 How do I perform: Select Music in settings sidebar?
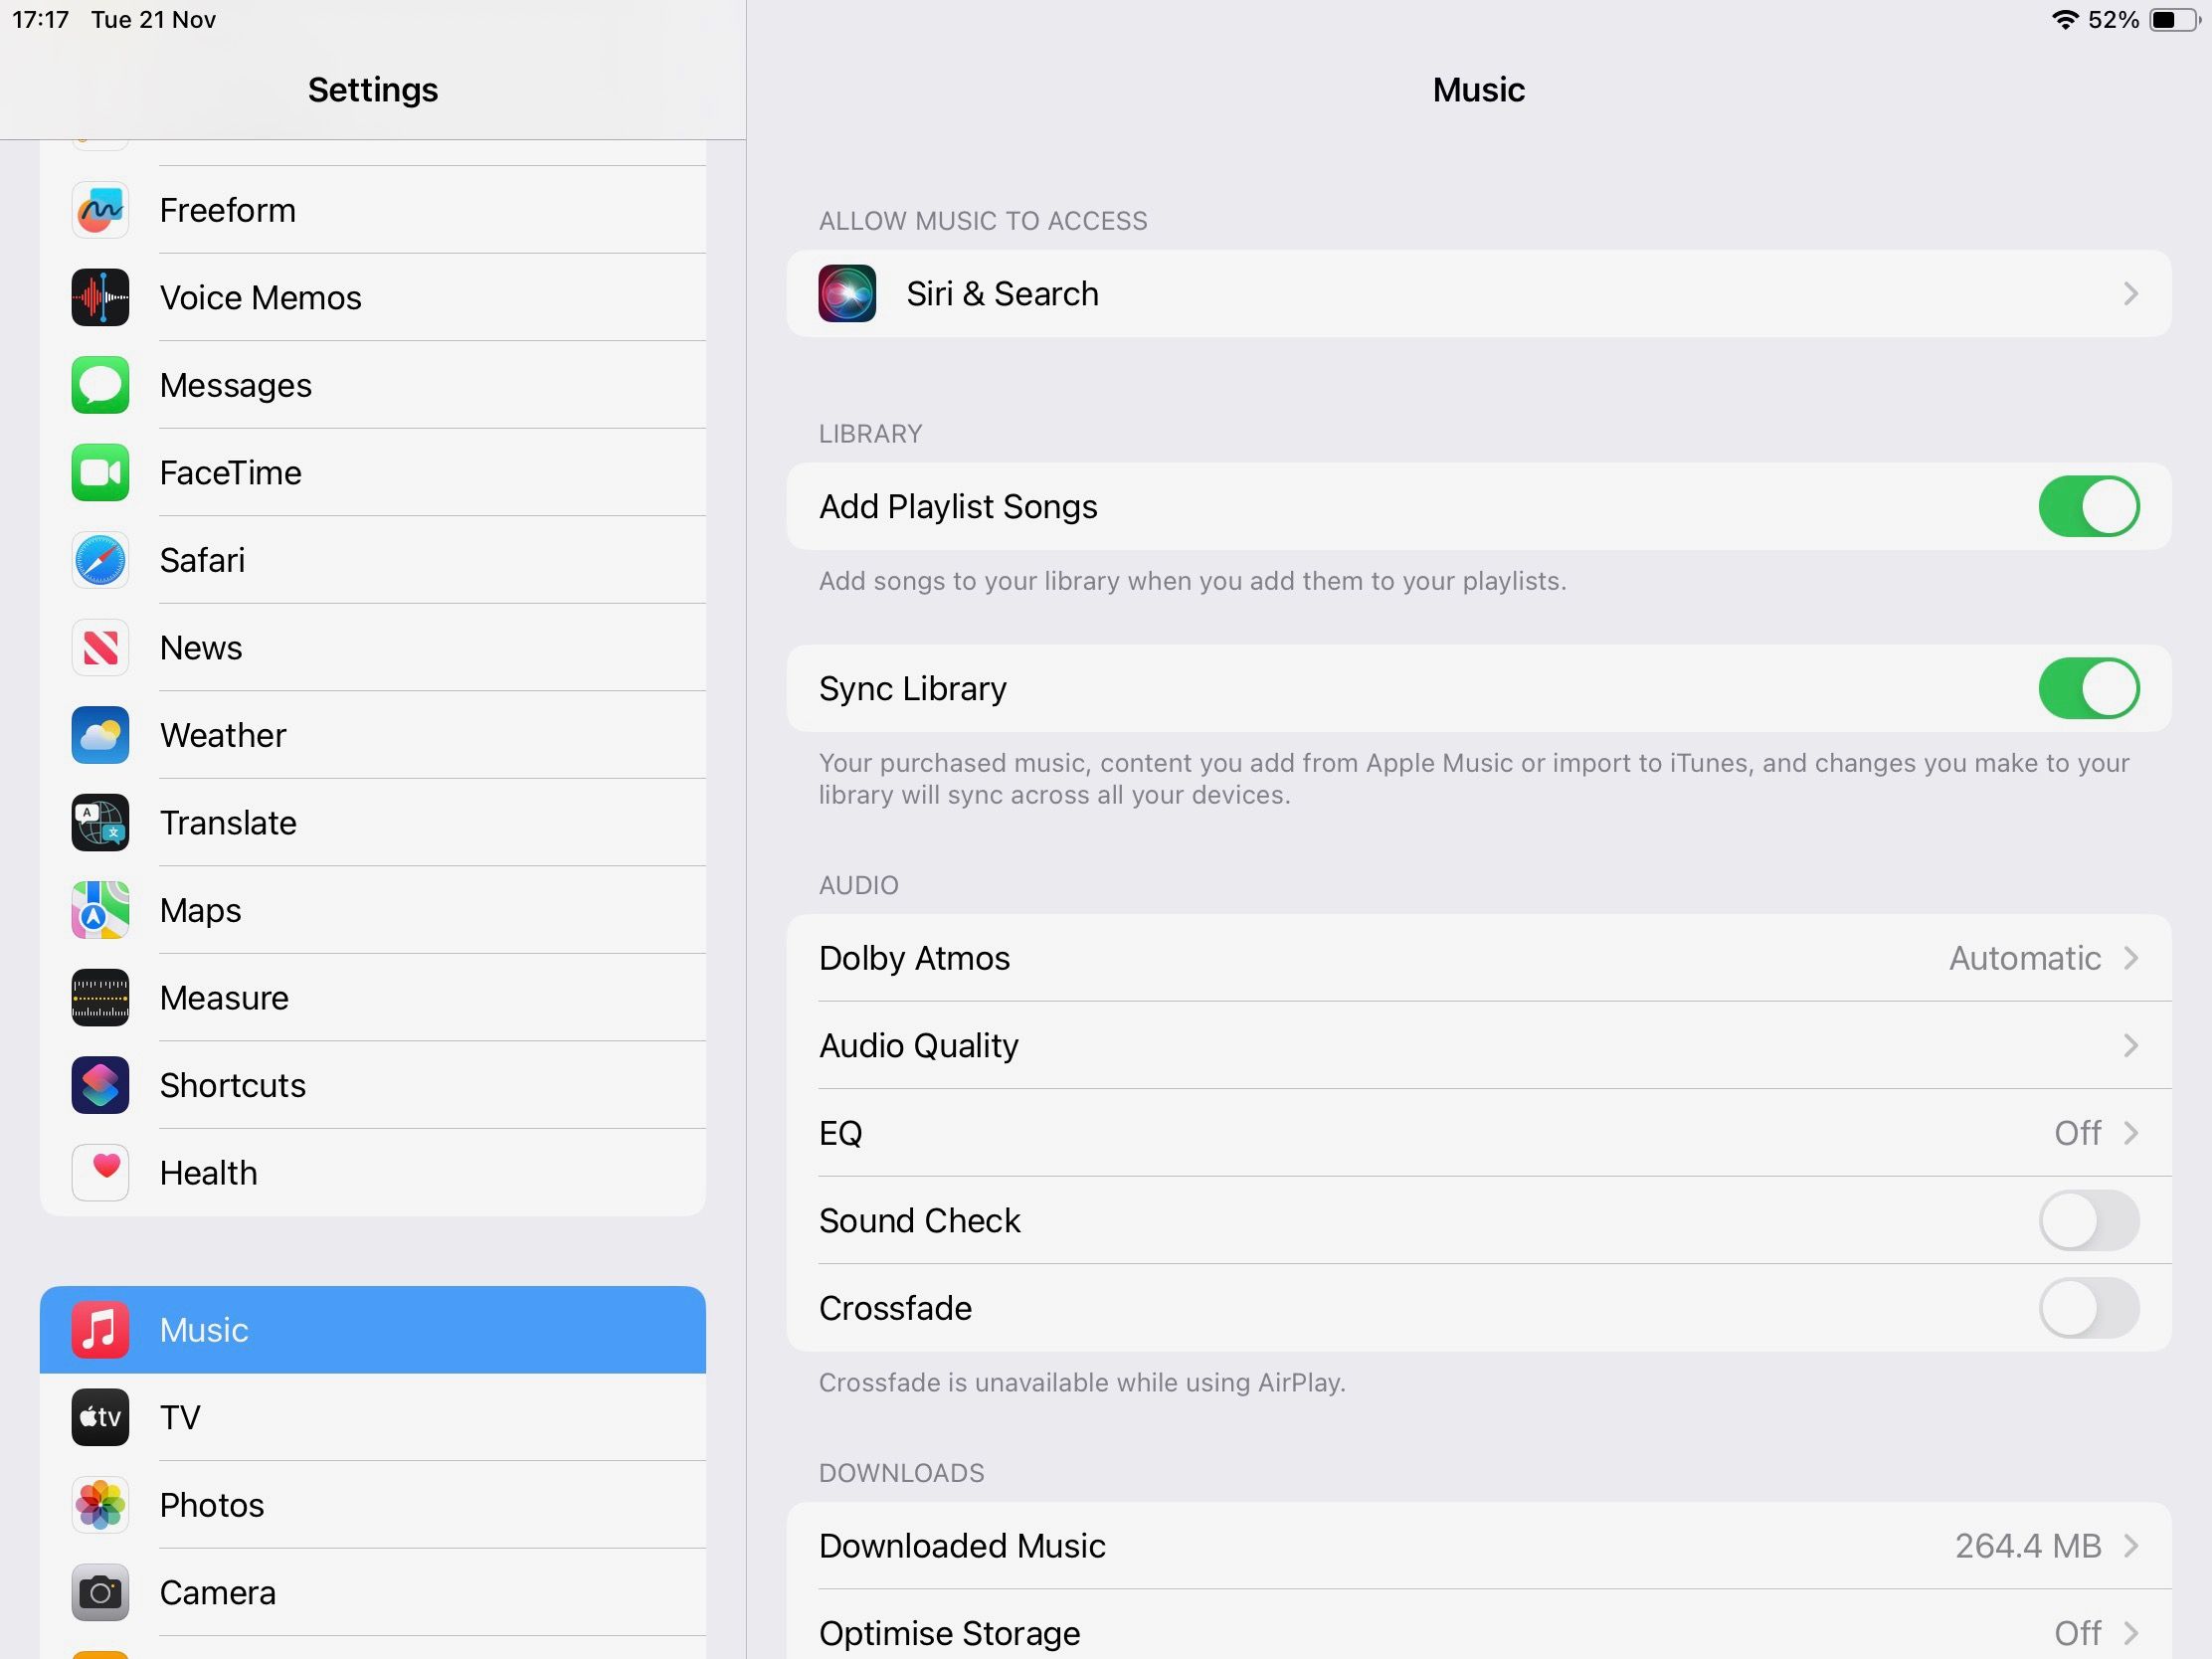coord(373,1330)
